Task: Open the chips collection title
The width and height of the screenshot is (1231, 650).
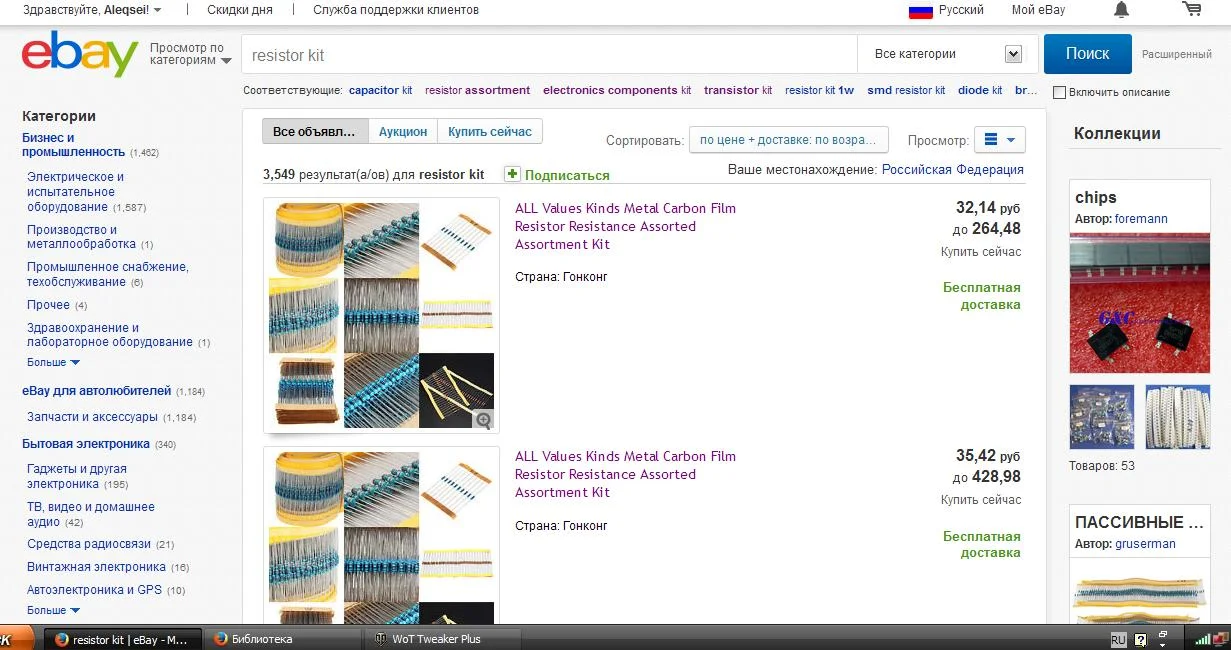Action: point(1096,197)
